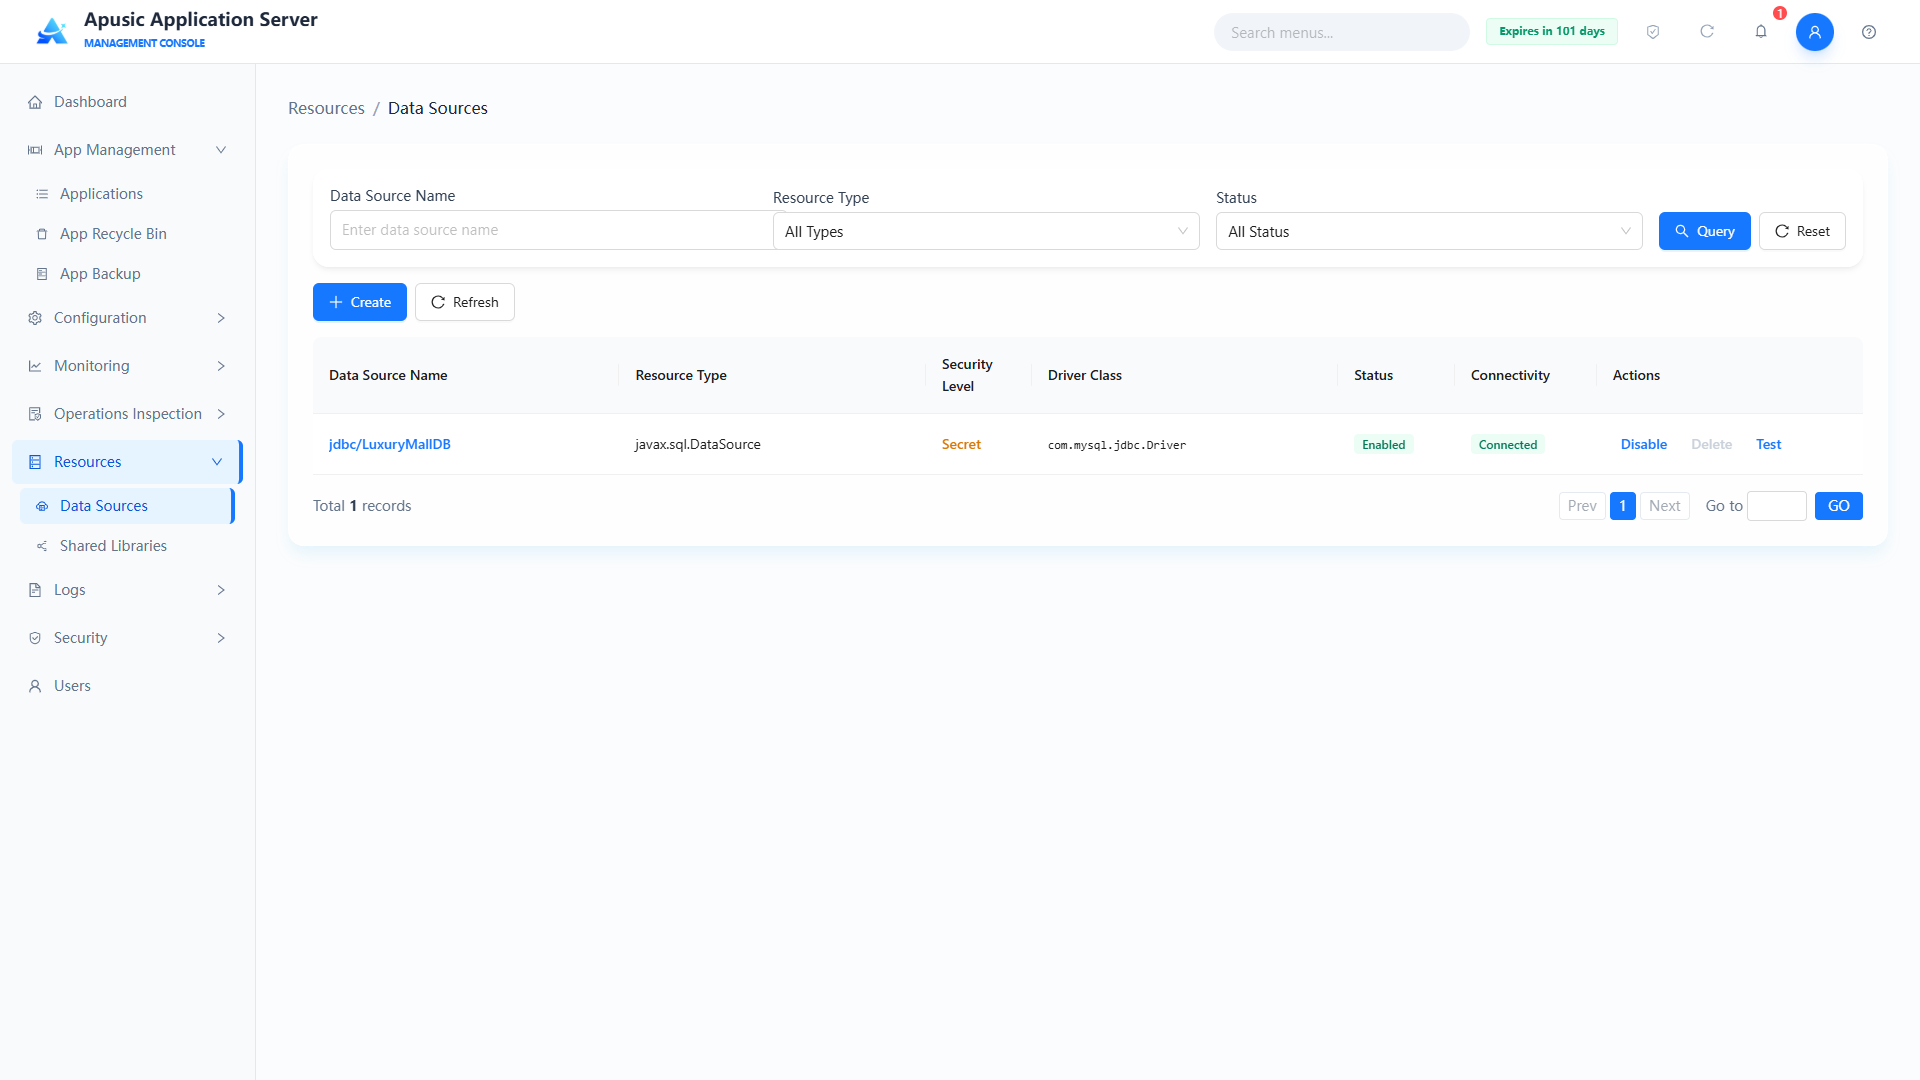Open the notifications bell icon
This screenshot has width=1920, height=1080.
click(x=1761, y=32)
